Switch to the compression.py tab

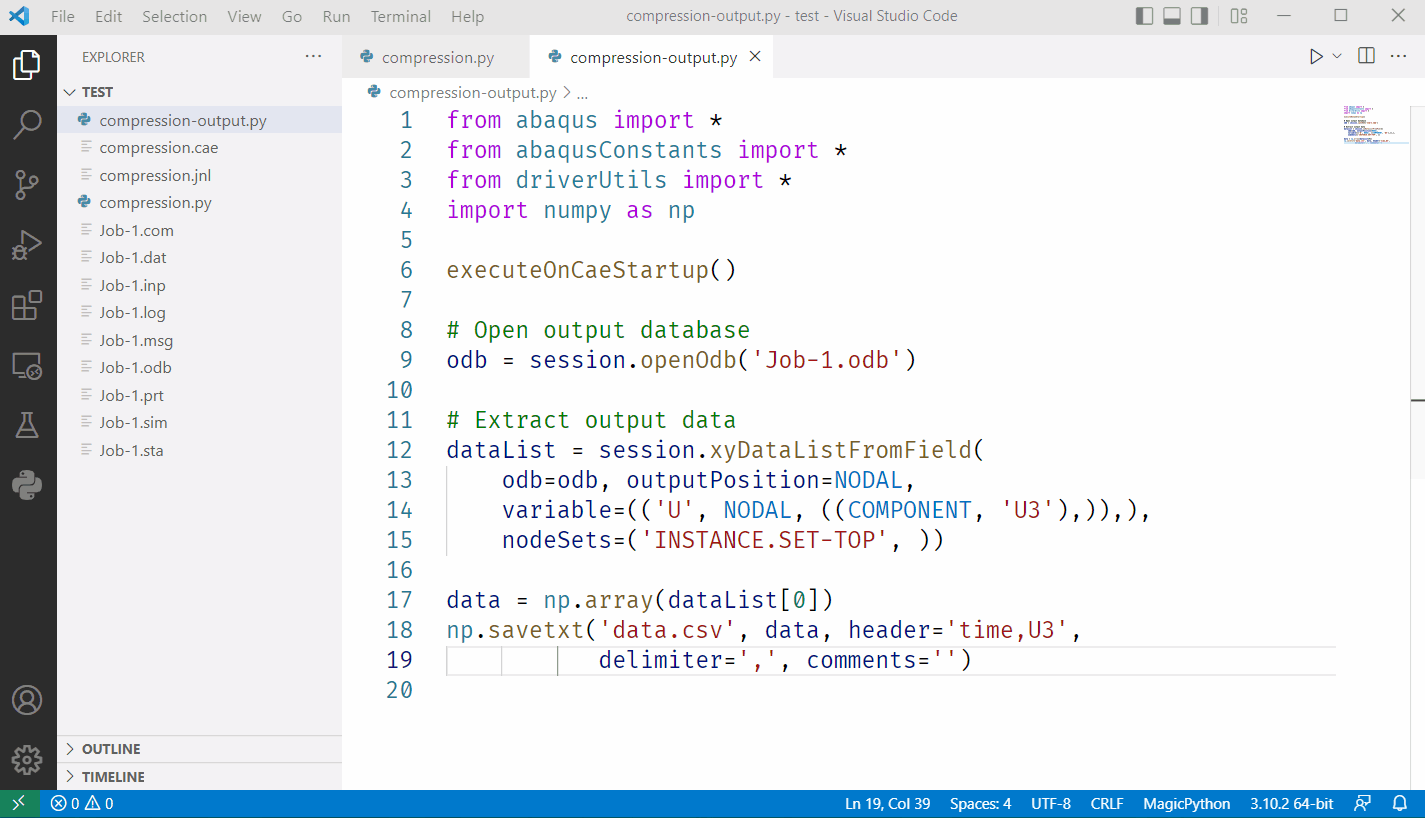[x=436, y=58]
